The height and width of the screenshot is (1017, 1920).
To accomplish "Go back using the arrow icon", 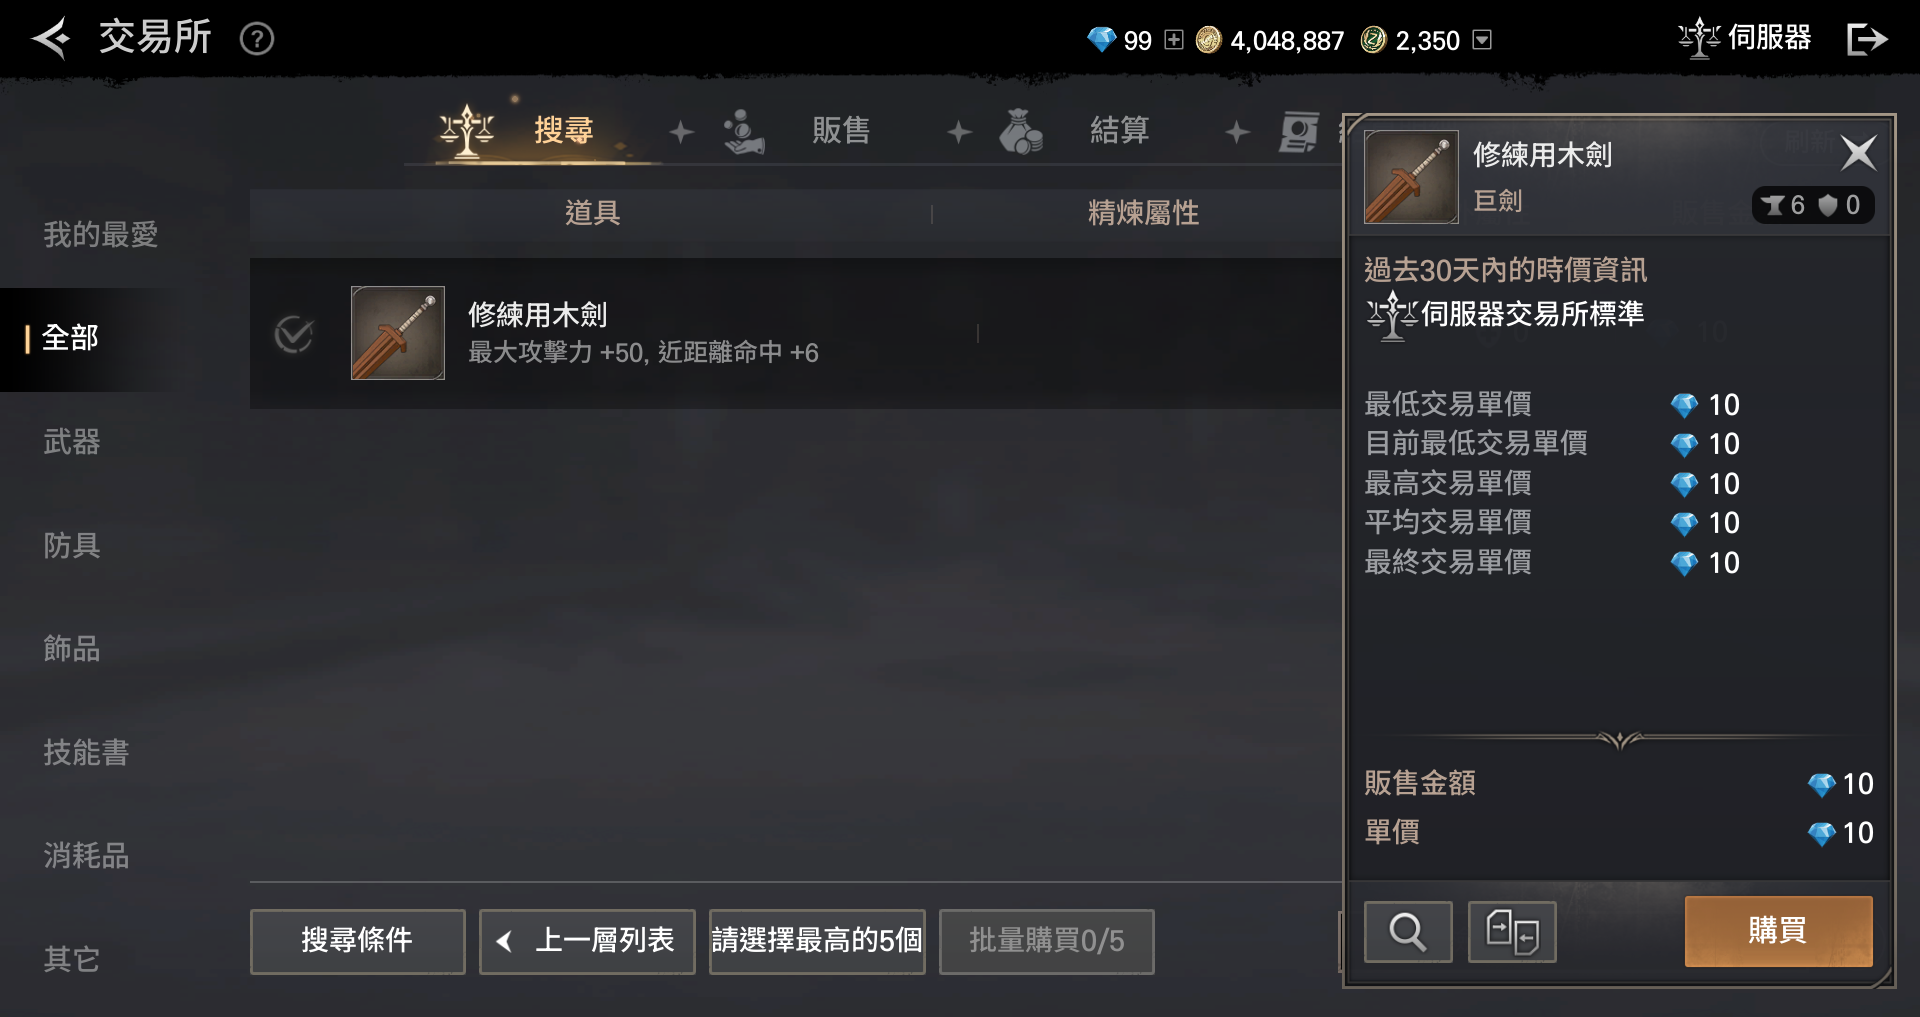I will tap(51, 39).
